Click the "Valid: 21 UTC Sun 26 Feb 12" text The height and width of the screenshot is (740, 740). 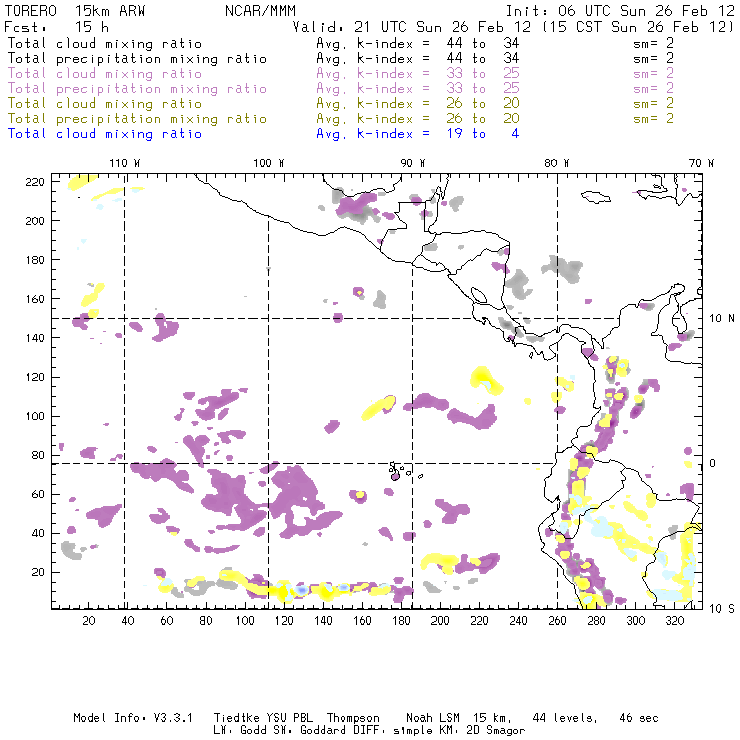click(411, 27)
